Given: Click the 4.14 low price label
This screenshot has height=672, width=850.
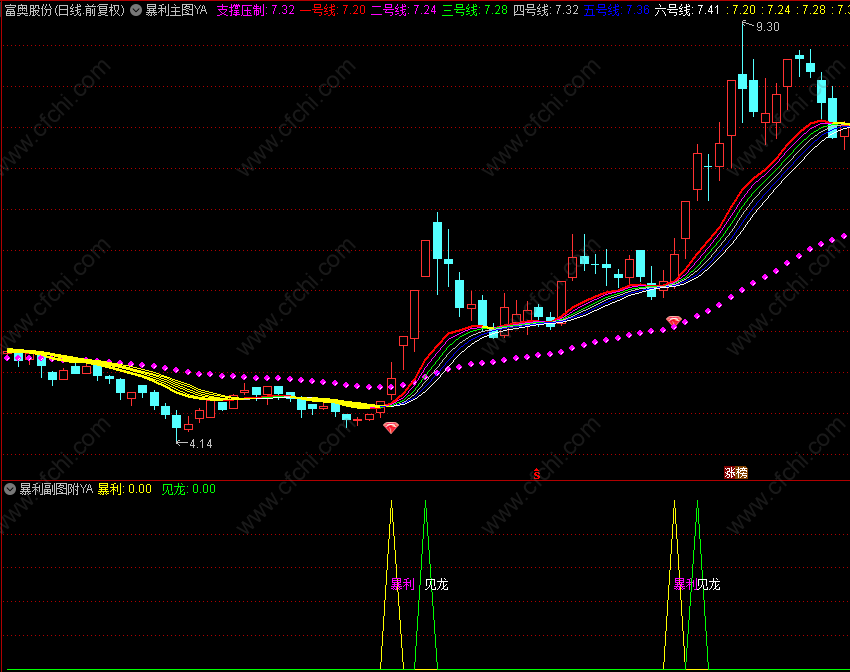Looking at the screenshot, I should (201, 443).
